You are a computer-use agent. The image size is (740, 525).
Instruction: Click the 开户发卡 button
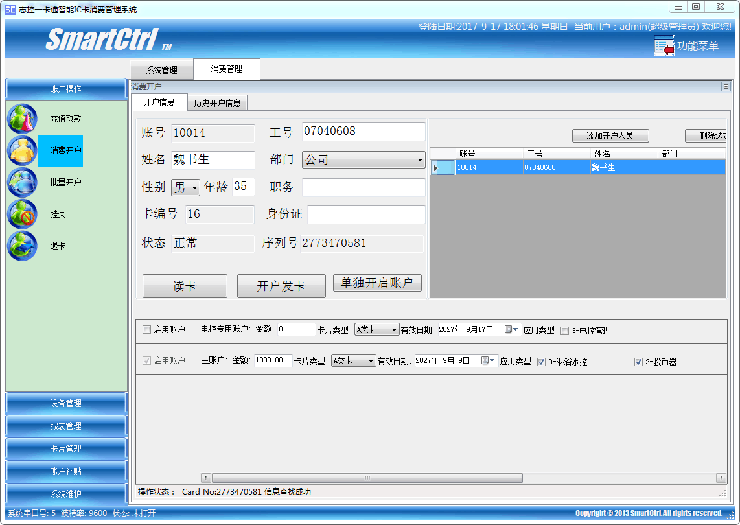click(280, 286)
